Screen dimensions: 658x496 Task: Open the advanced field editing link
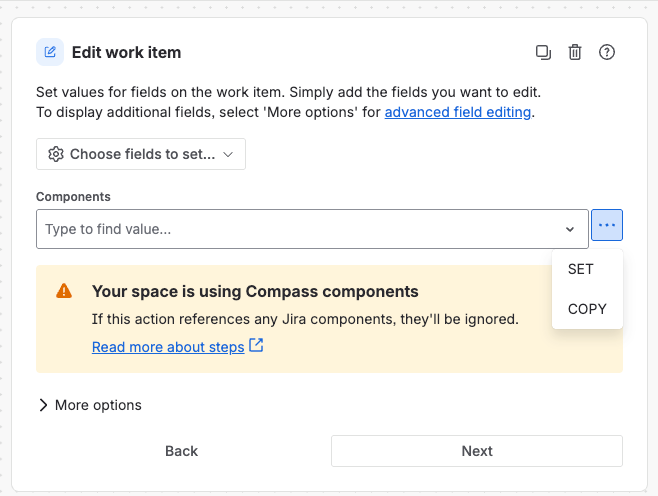click(x=458, y=112)
